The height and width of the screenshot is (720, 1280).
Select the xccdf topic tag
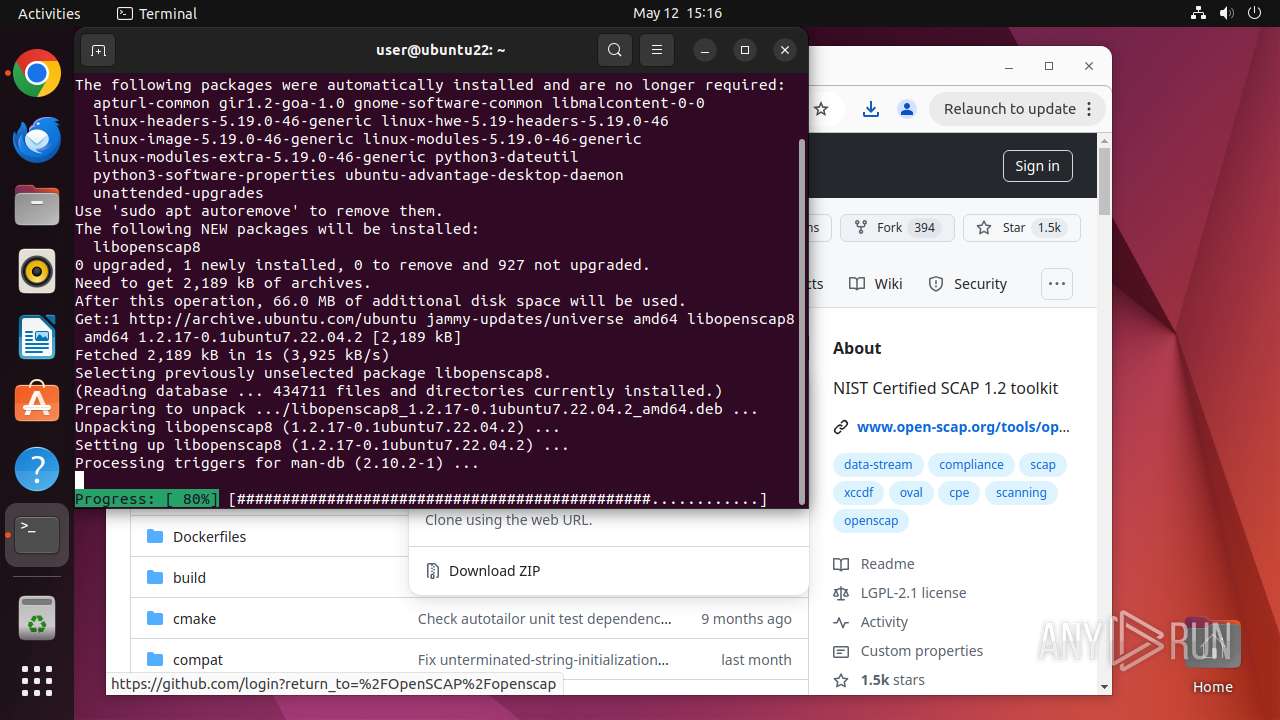pyautogui.click(x=858, y=492)
